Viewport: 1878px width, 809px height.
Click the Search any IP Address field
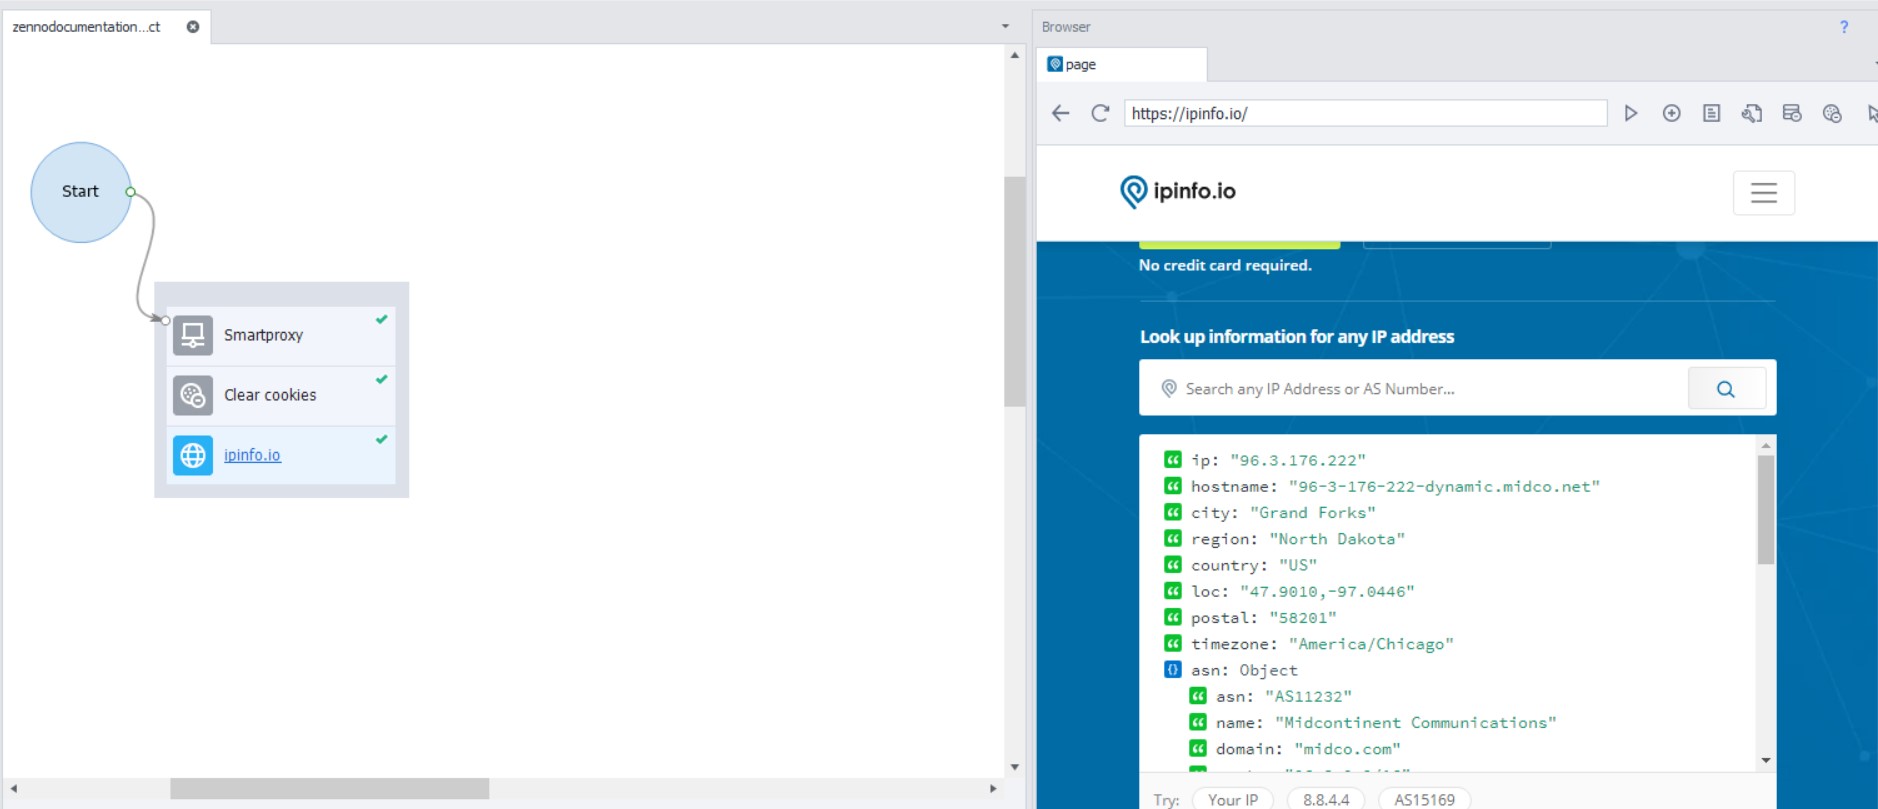click(x=1414, y=389)
